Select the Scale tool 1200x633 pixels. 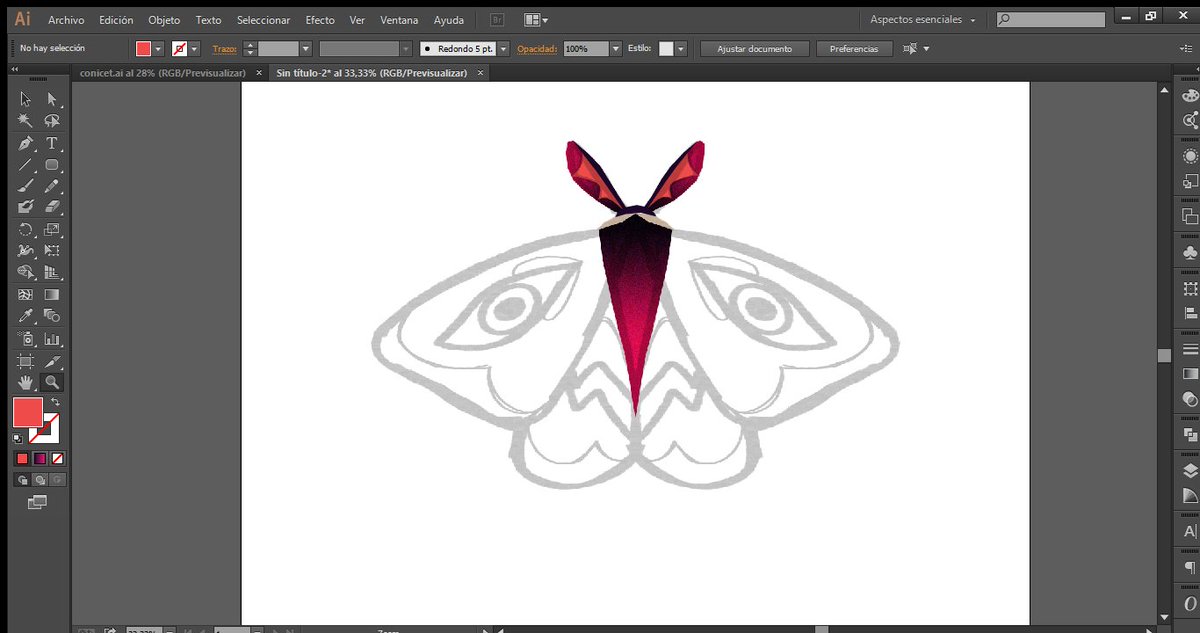pos(52,229)
